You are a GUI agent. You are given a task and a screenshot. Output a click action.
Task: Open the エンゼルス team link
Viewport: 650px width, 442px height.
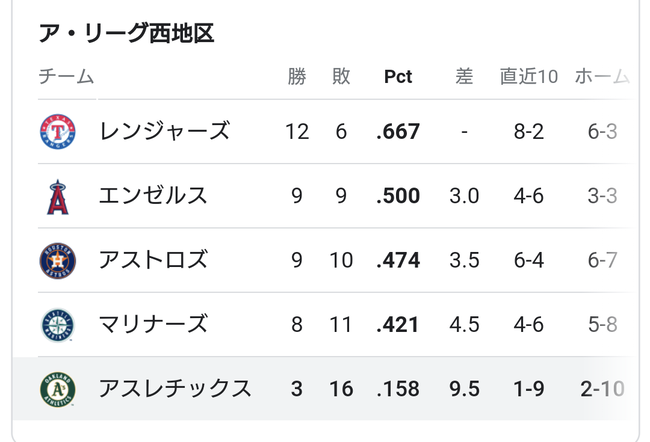click(x=153, y=195)
